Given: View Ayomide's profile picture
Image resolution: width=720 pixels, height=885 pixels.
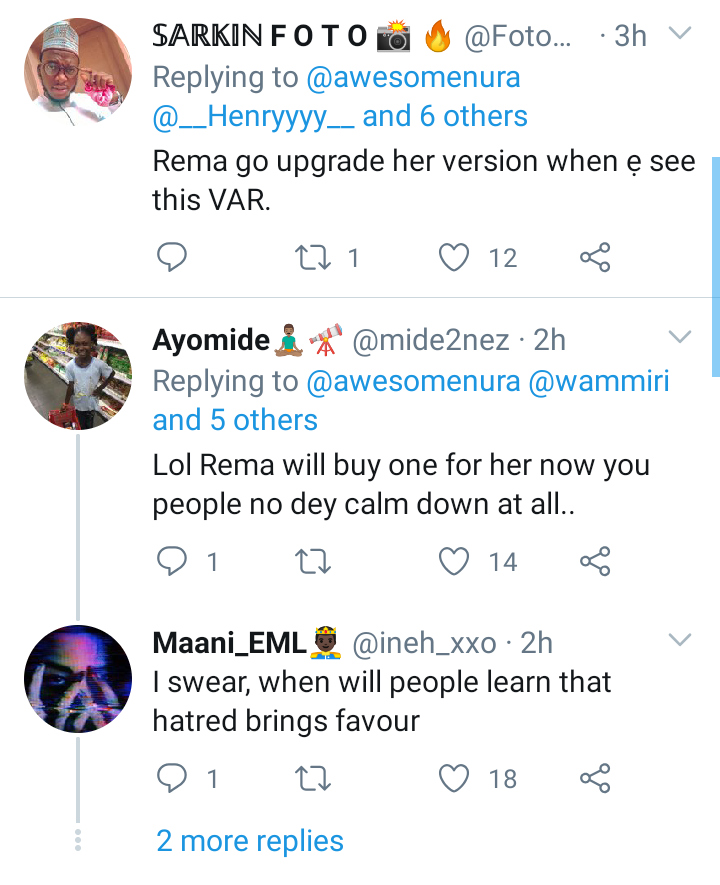Looking at the screenshot, I should coord(78,376).
